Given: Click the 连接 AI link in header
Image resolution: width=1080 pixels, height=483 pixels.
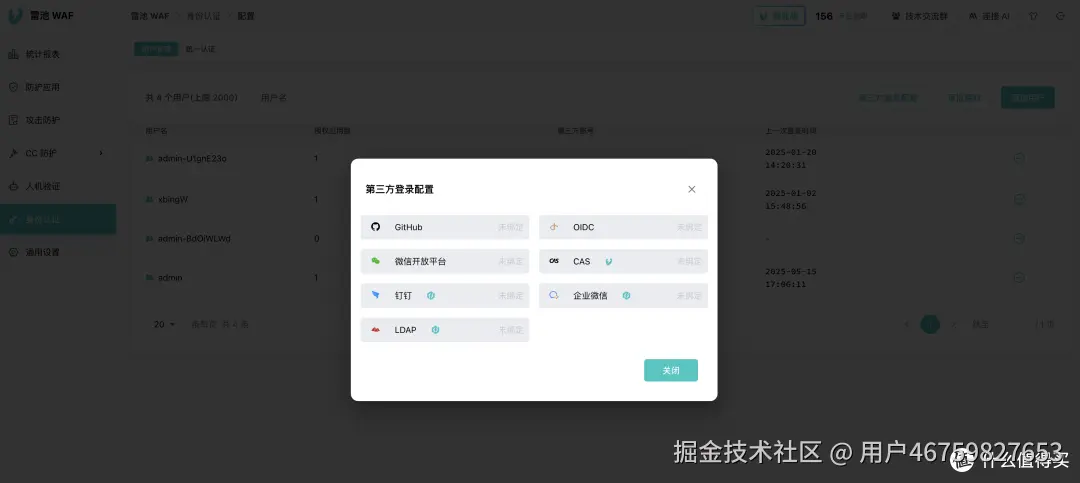Looking at the screenshot, I should 989,16.
